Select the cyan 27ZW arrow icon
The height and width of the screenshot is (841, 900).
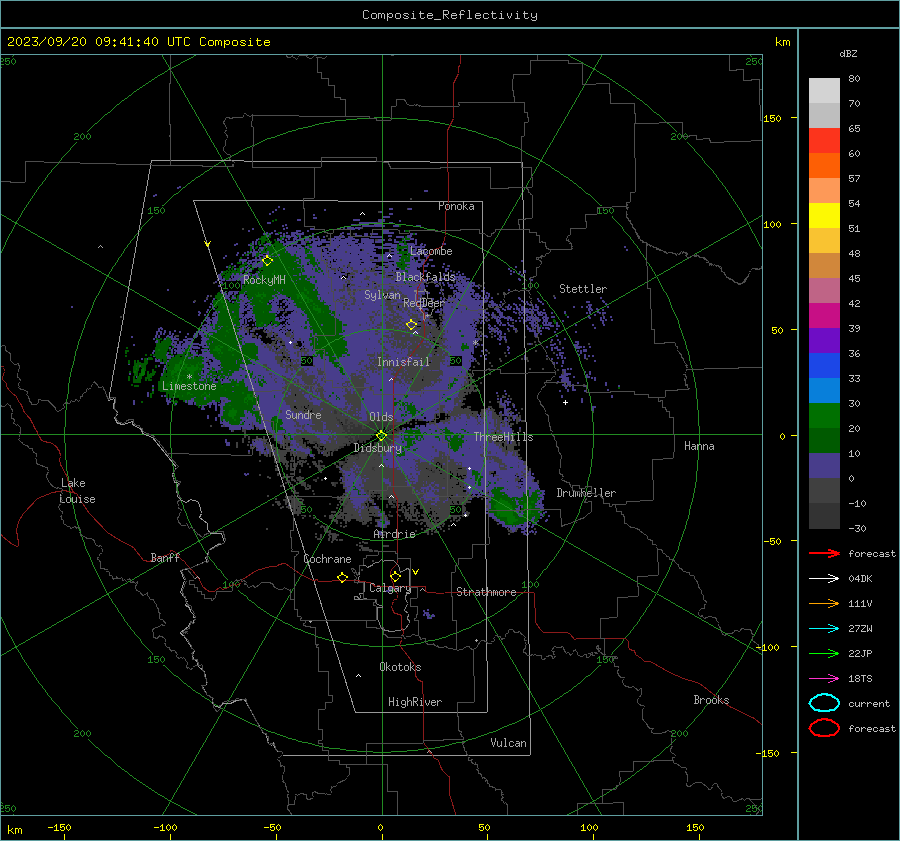pos(824,629)
